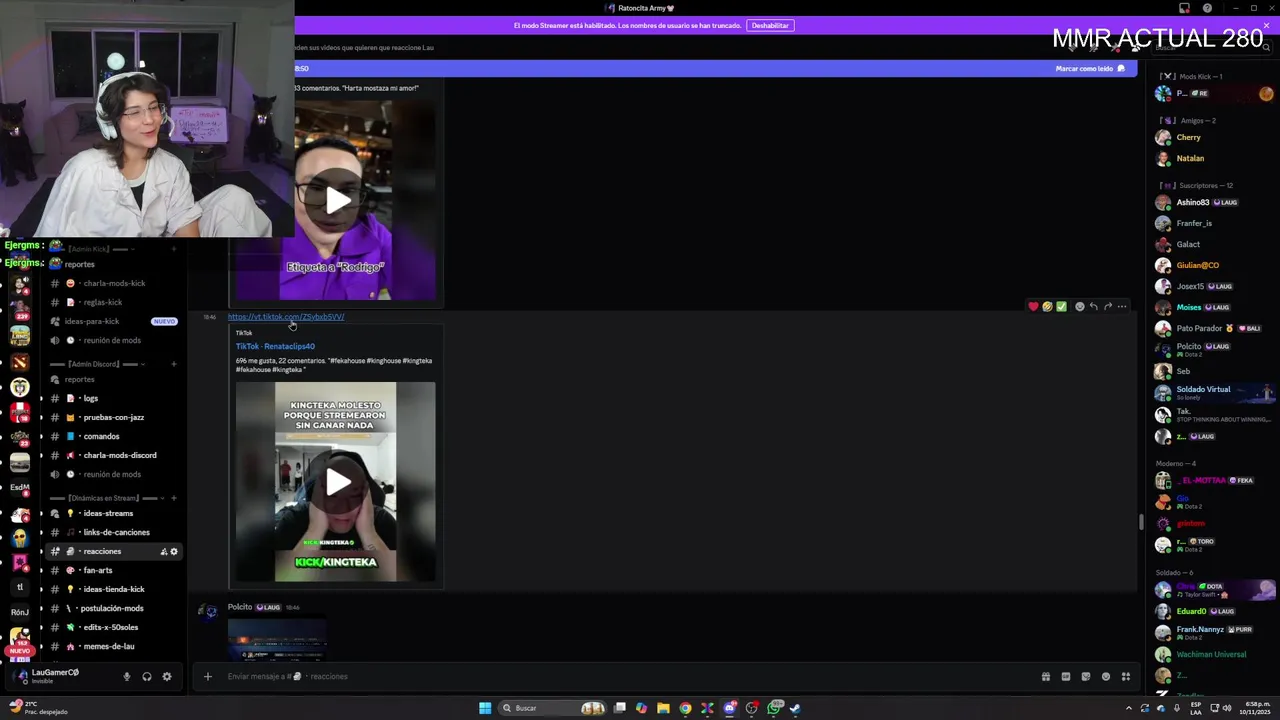This screenshot has height=720, width=1280.
Task: Join the reunión de mods voice channel under Admin Kick
Action: (114, 340)
